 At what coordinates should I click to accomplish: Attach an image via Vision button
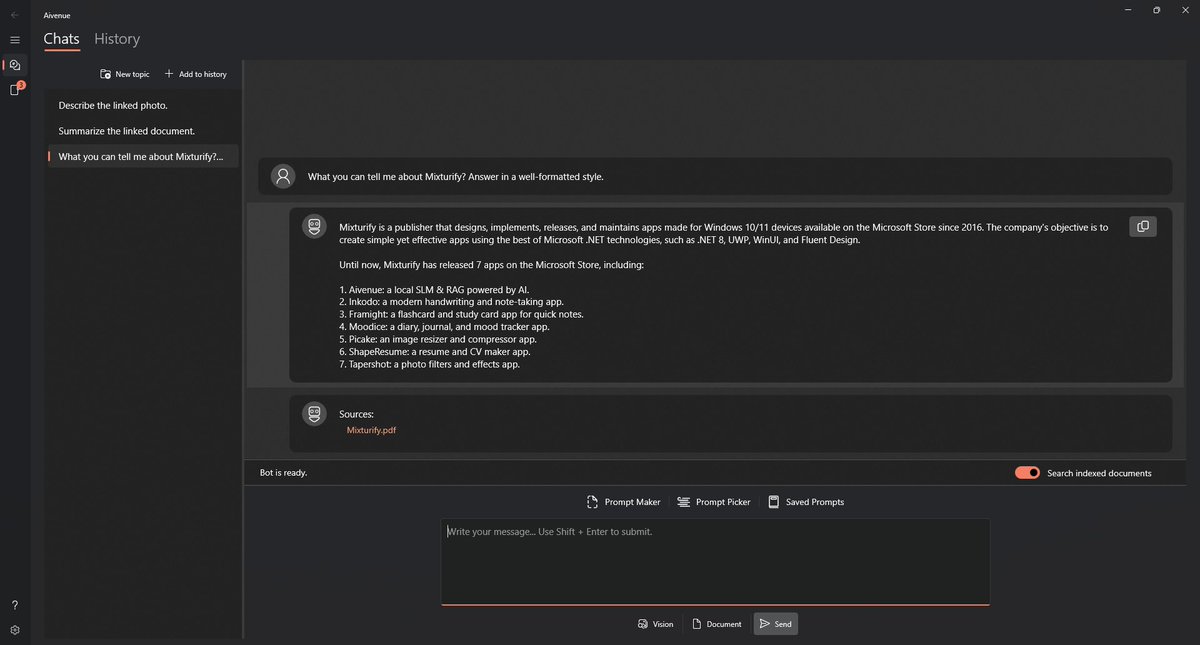pyautogui.click(x=655, y=624)
